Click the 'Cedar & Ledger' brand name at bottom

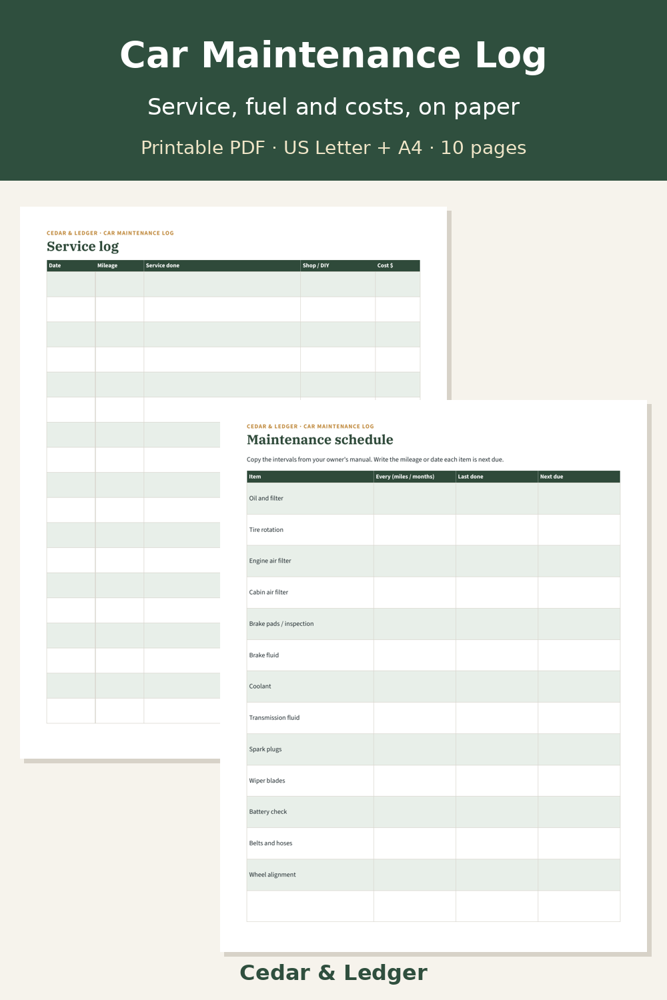pyautogui.click(x=333, y=973)
